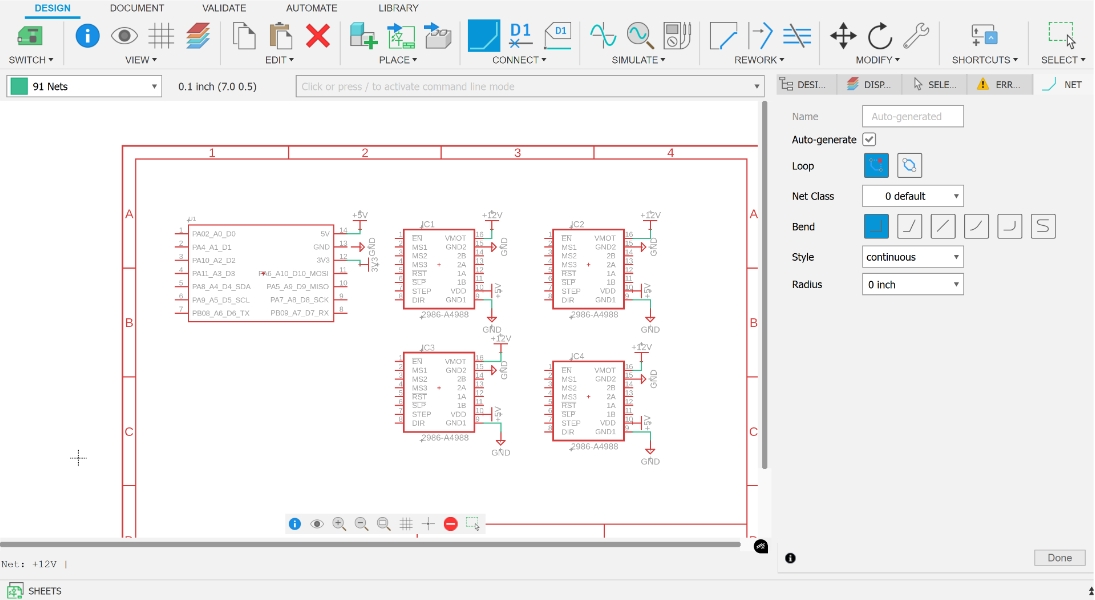Open the Radius dropdown showing 0 inch
This screenshot has height=600, width=1095.
(x=913, y=284)
